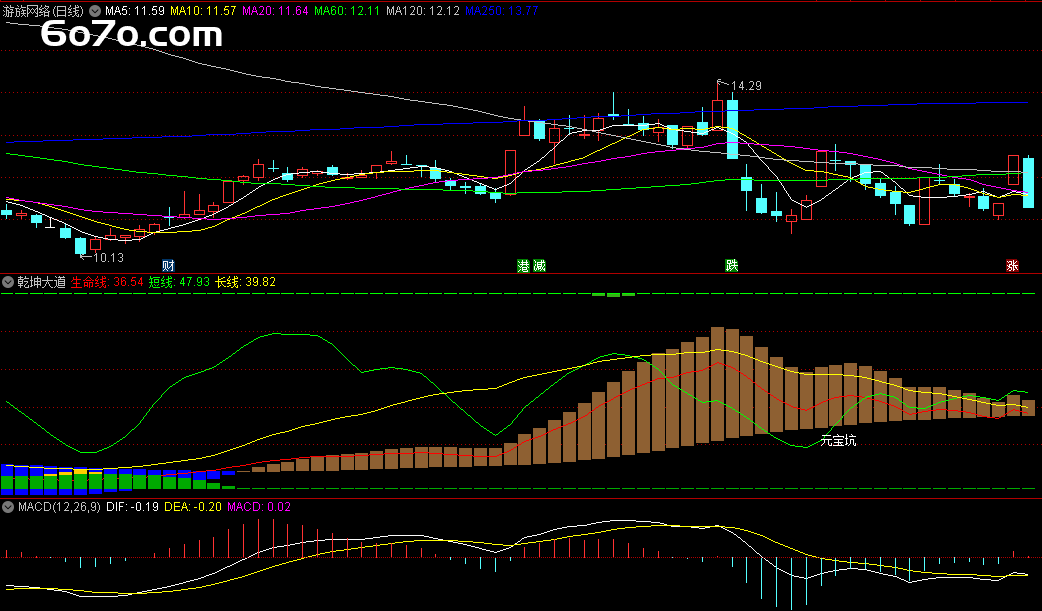Click the 短线: 47.93 value

tap(179, 282)
